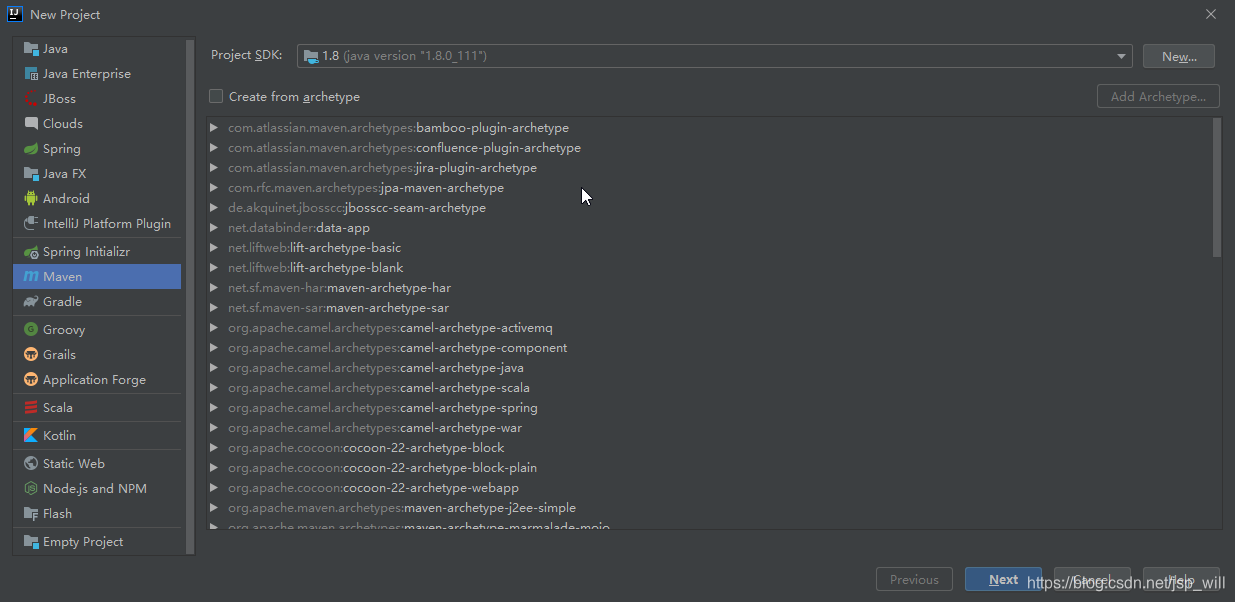Click the JBoss icon in sidebar
The height and width of the screenshot is (602, 1235).
coord(31,98)
